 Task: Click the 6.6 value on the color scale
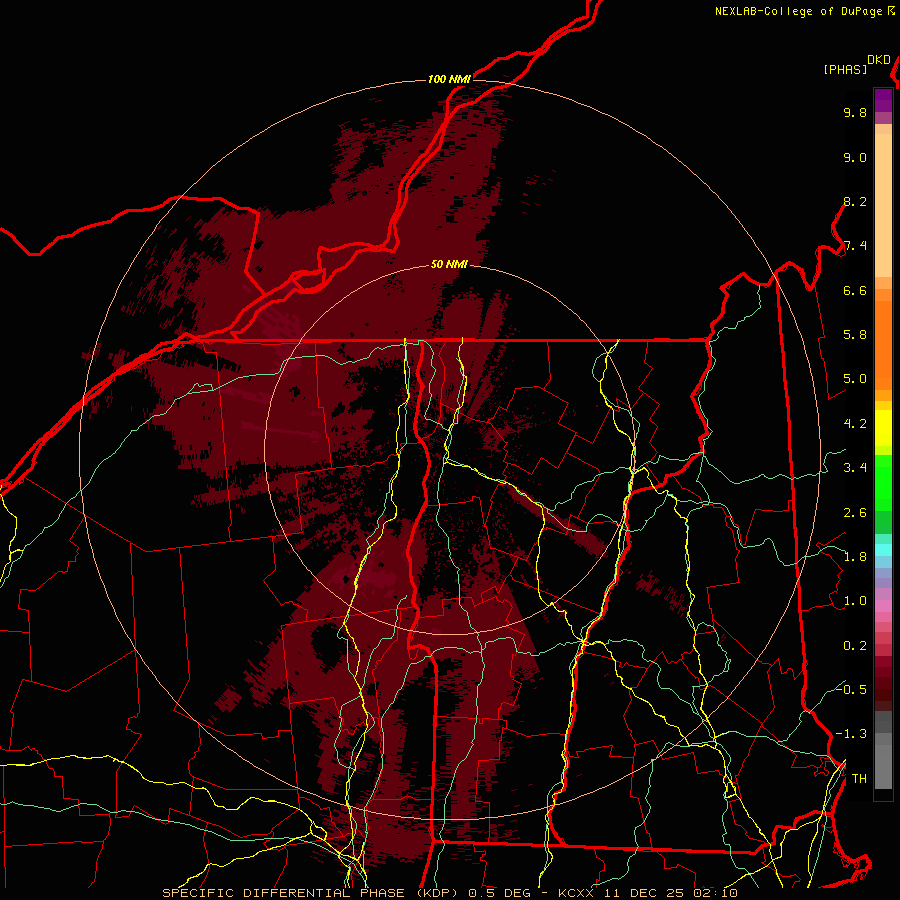(855, 290)
